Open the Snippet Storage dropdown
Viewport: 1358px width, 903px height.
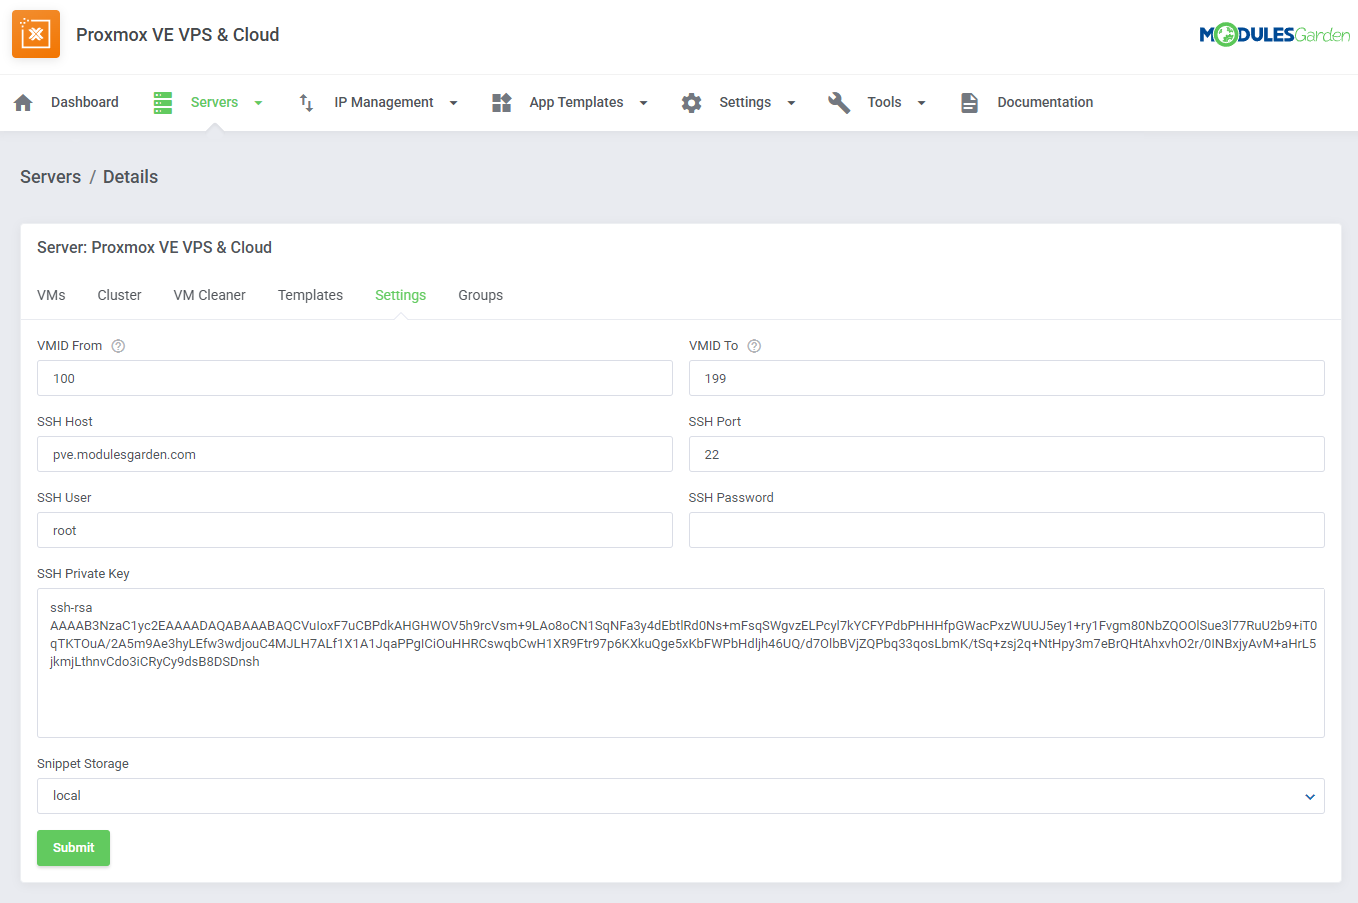coord(1309,795)
